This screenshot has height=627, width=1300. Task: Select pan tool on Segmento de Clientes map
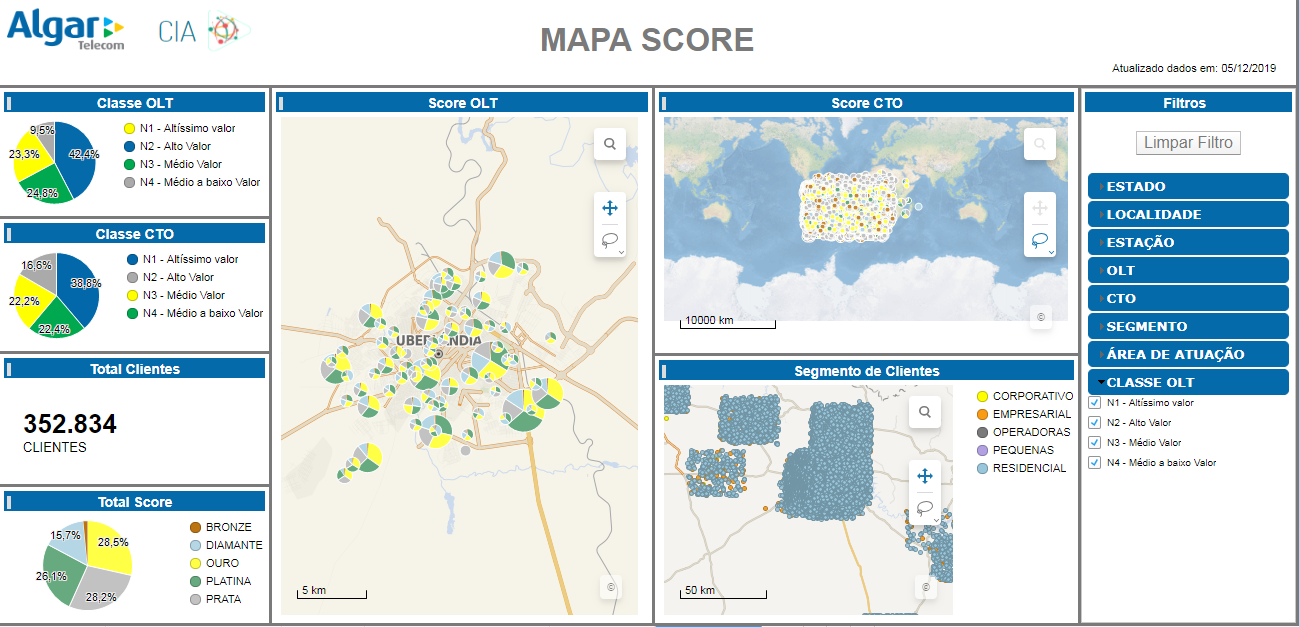(x=925, y=476)
